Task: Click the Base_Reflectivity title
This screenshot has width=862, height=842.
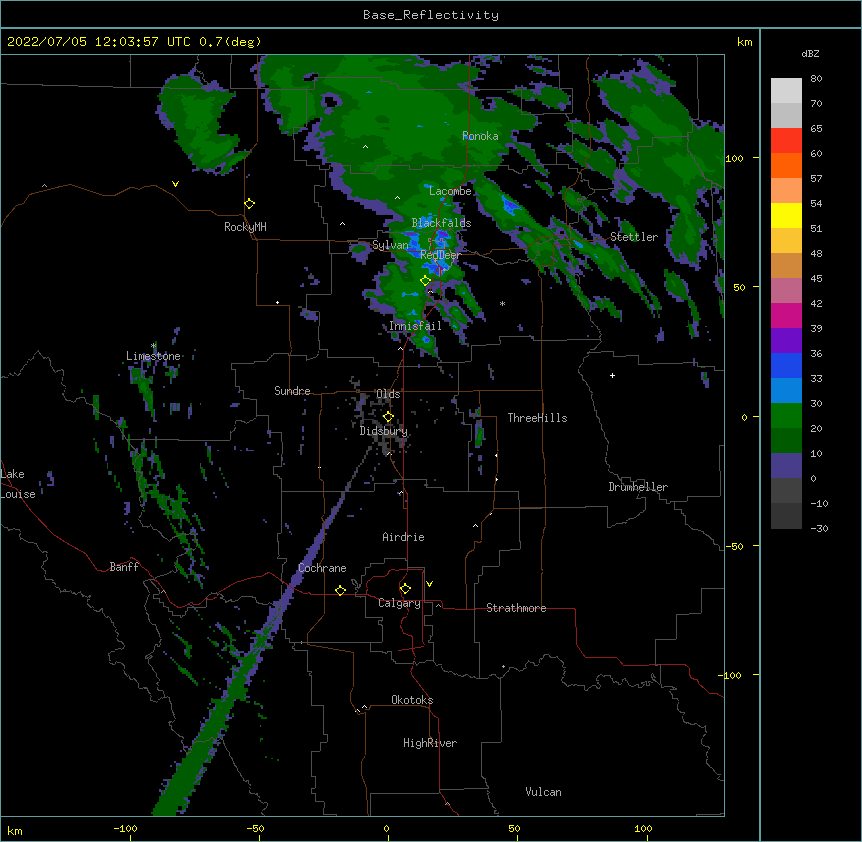Action: [x=431, y=15]
